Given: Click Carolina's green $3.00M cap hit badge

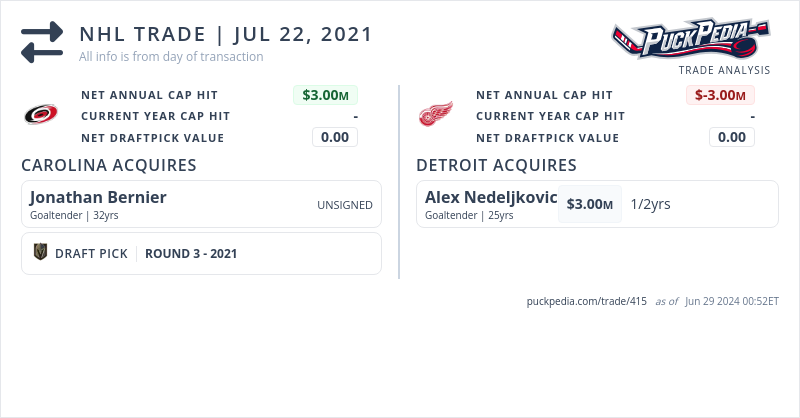Looking at the screenshot, I should 325,95.
